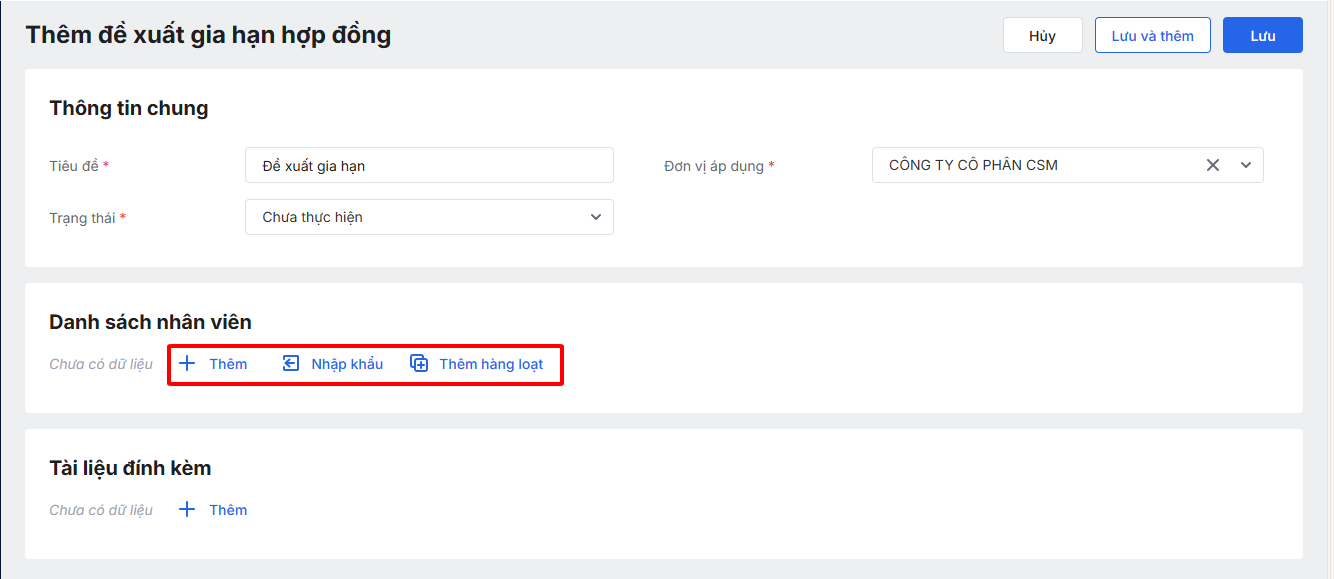Click the plus icon in Danh sách nhân viên
The image size is (1334, 579).
[187, 363]
